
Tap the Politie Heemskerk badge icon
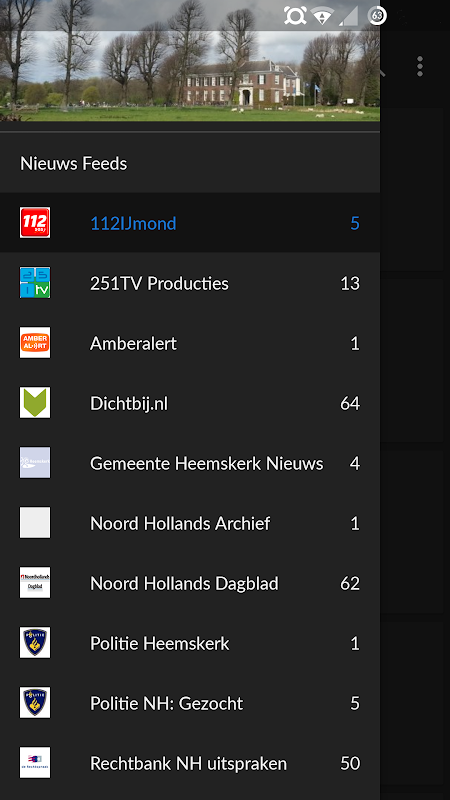[35, 642]
